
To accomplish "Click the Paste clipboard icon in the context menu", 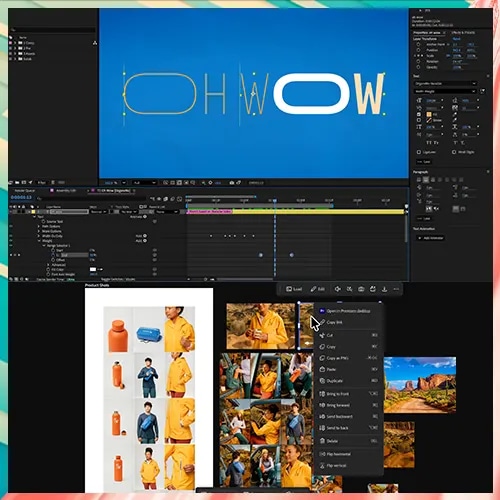I will click(x=322, y=369).
